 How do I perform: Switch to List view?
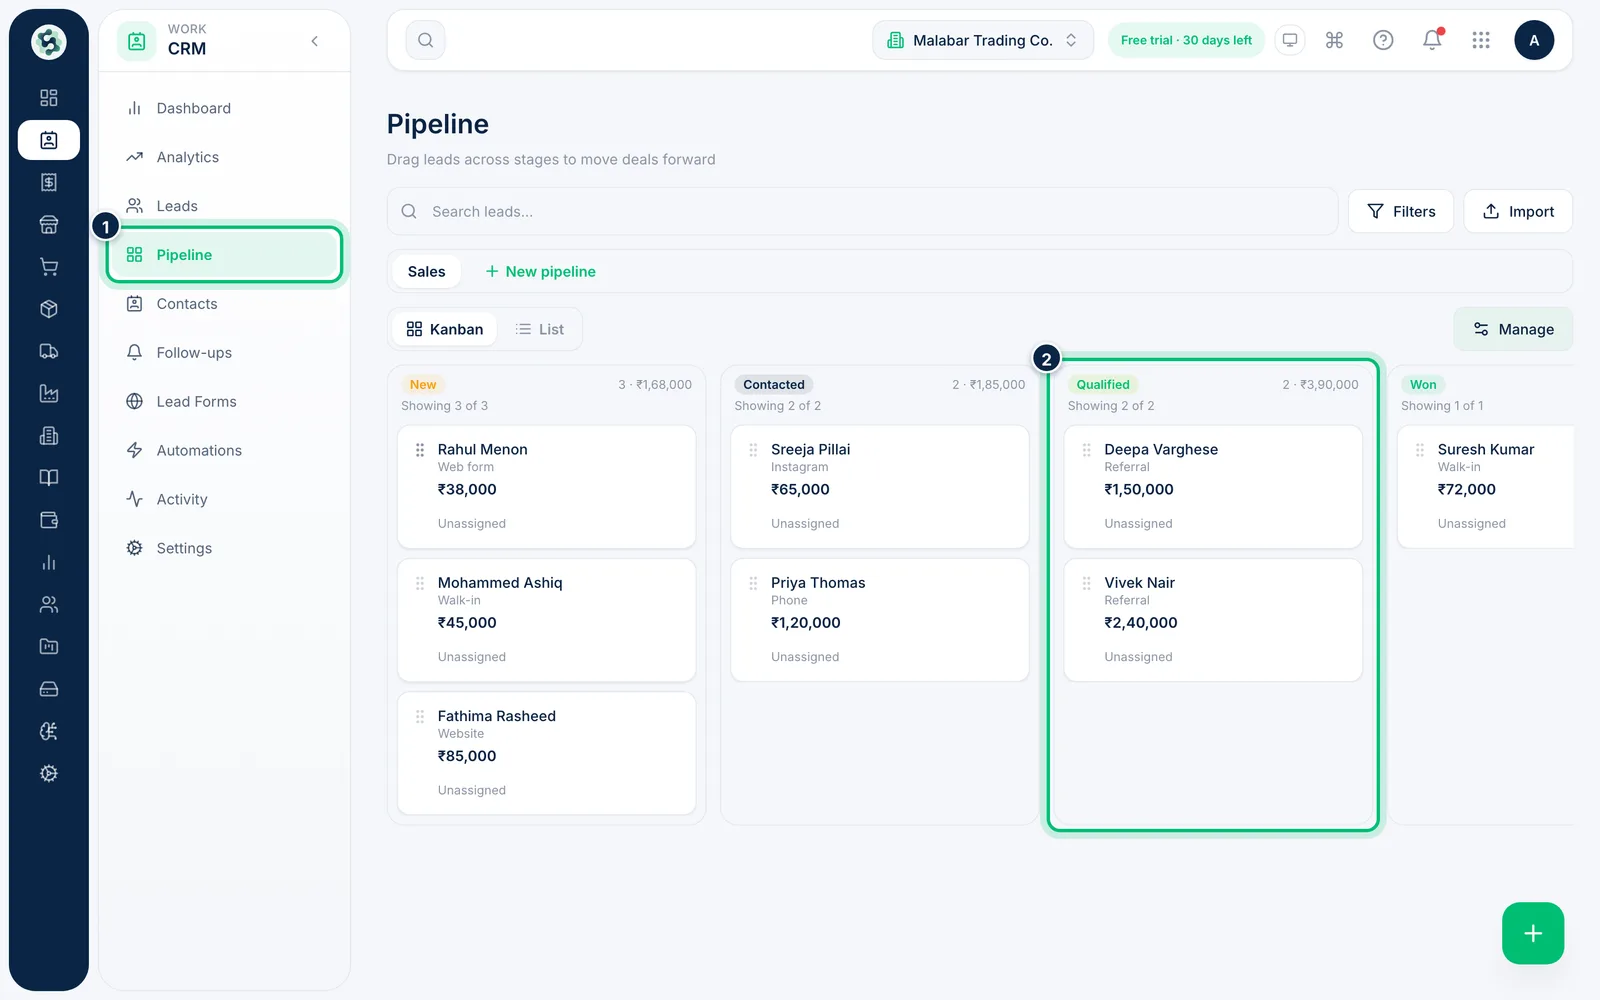click(x=540, y=329)
